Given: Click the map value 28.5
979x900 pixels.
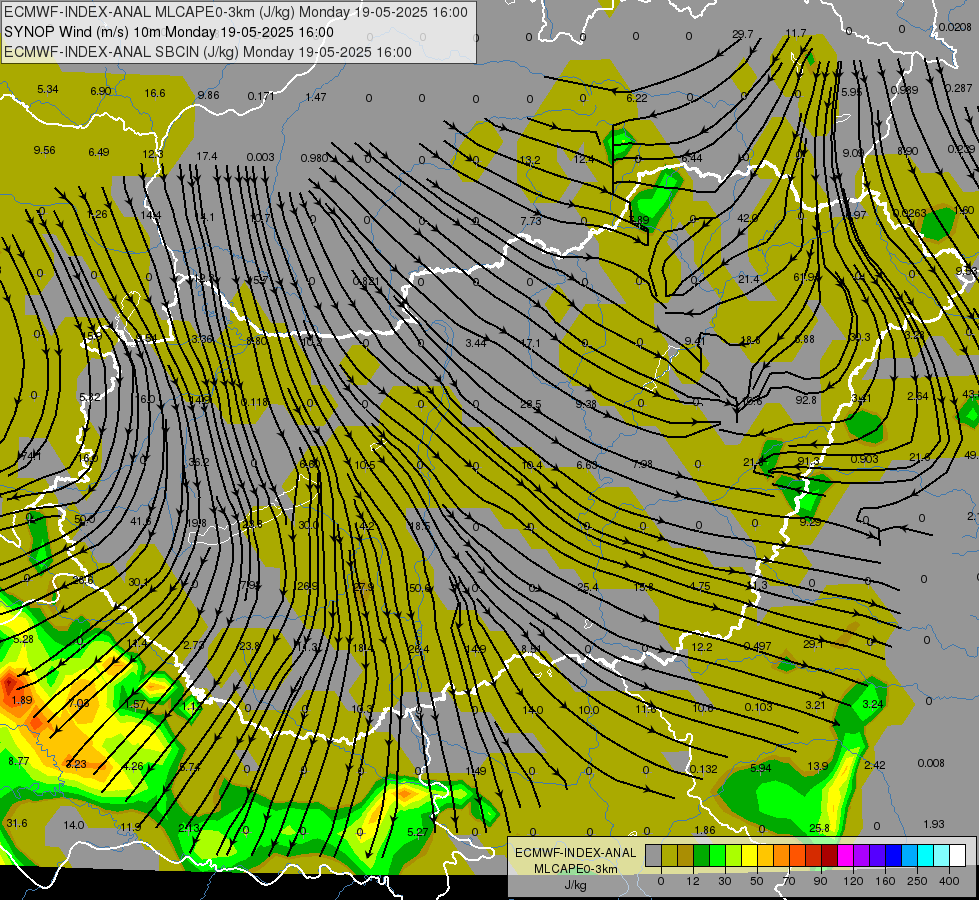Looking at the screenshot, I should point(531,404).
